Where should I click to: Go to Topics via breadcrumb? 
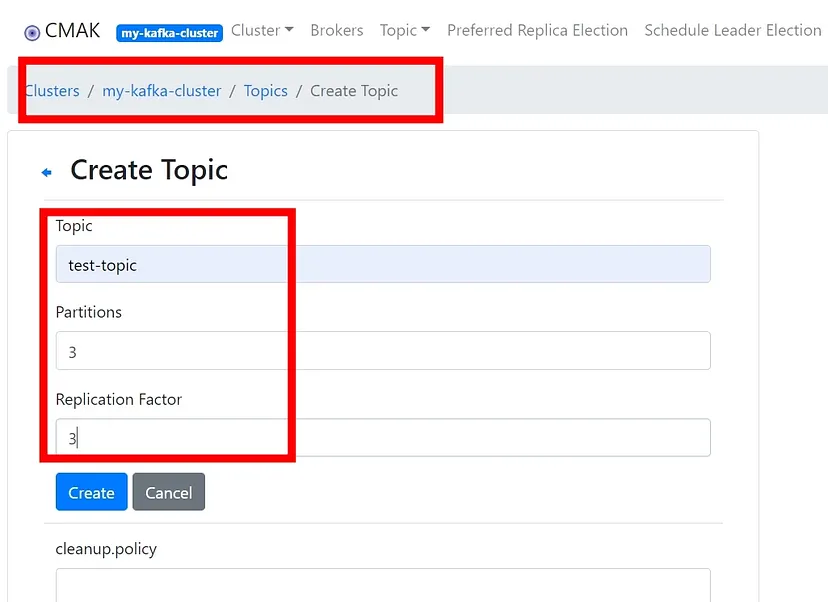266,91
